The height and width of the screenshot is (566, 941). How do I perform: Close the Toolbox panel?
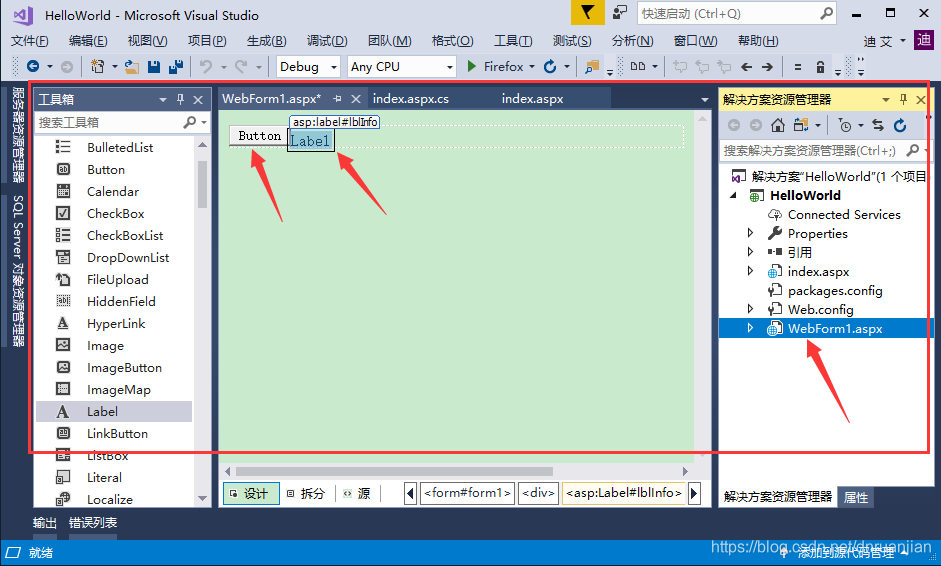(198, 100)
